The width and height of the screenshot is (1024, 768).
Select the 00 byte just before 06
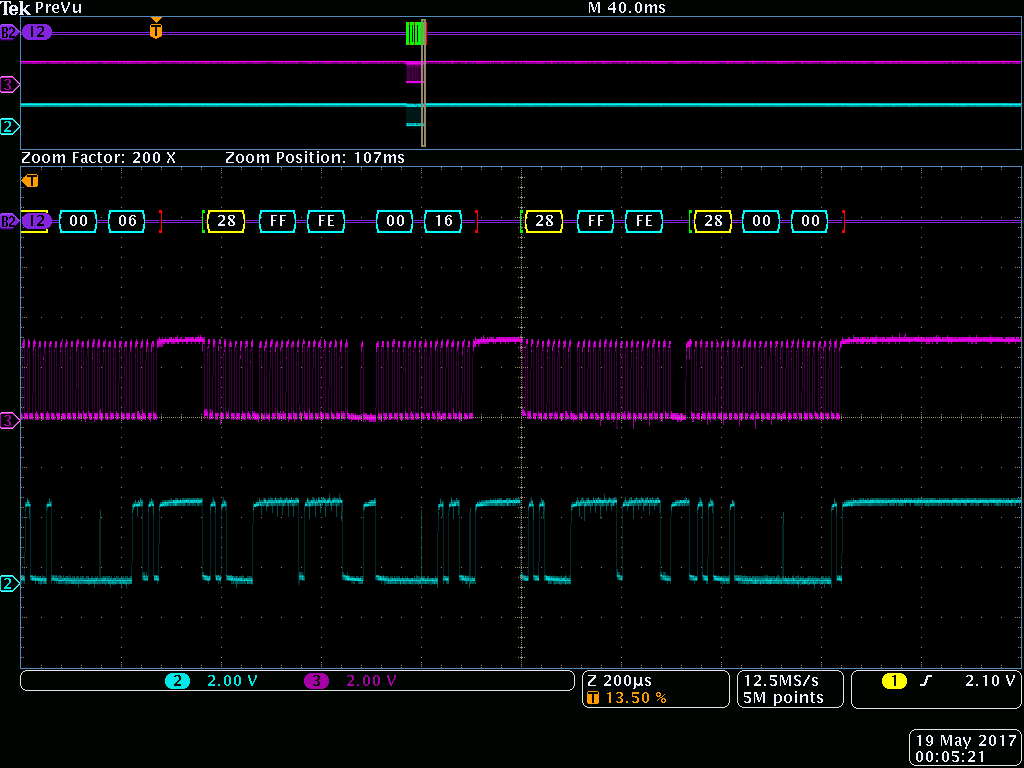click(x=78, y=221)
